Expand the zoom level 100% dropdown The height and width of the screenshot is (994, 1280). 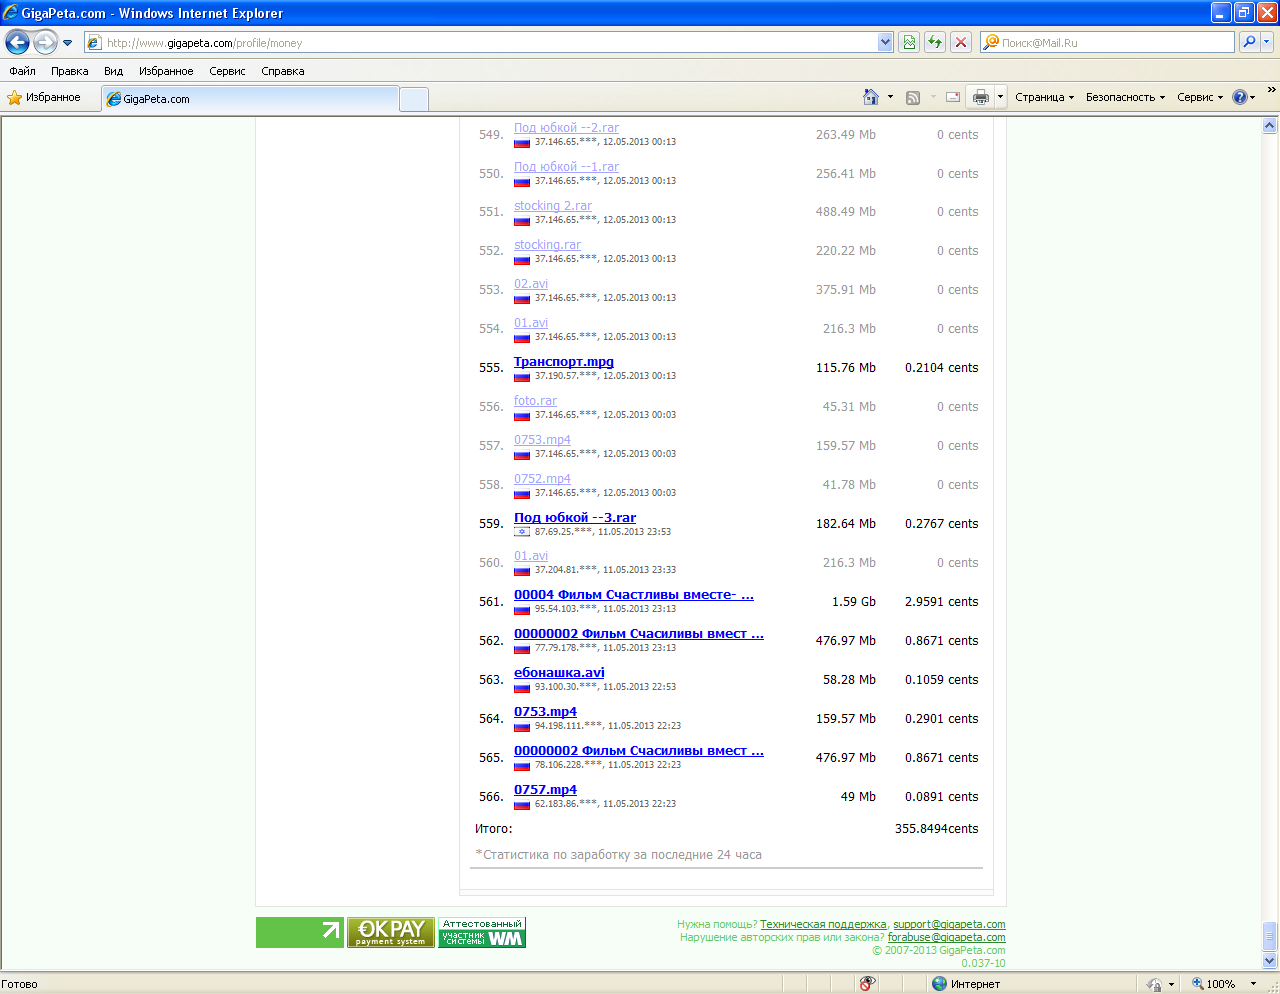[x=1253, y=984]
